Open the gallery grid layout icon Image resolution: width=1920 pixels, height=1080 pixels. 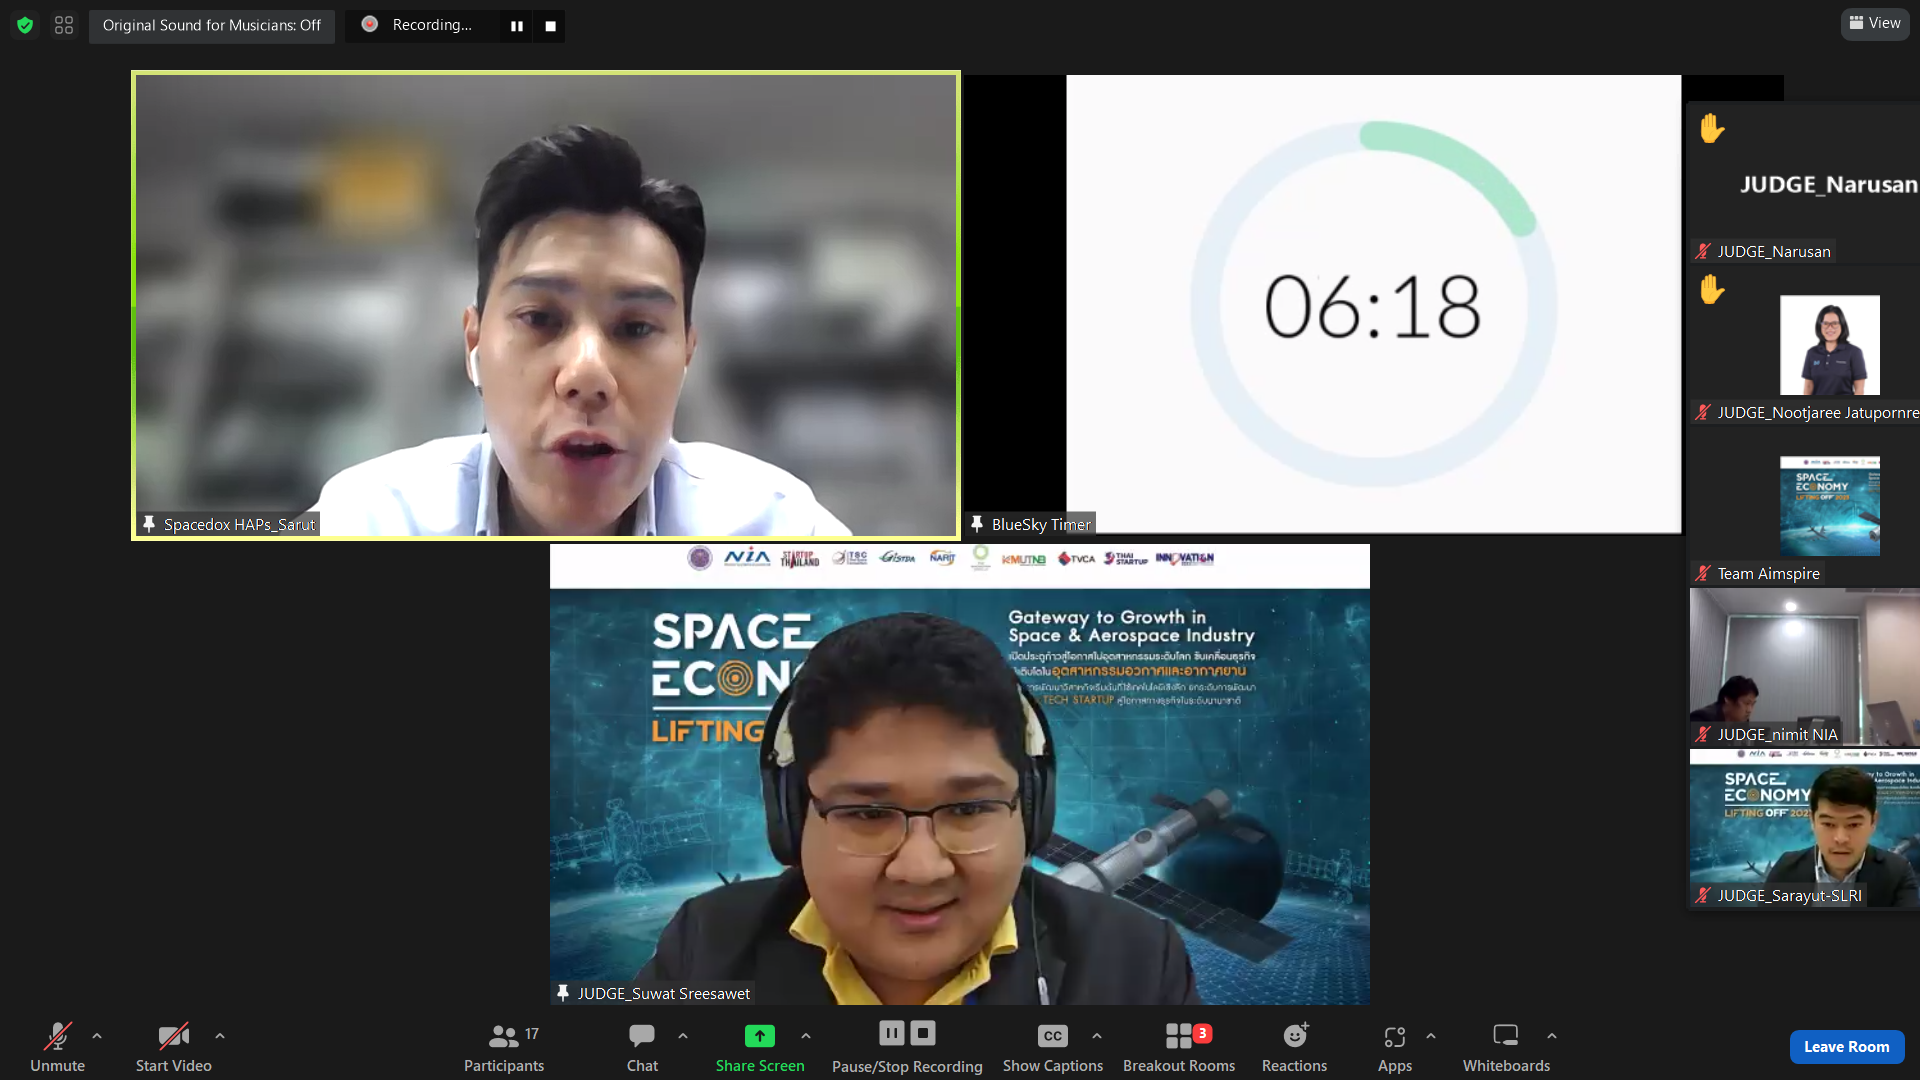click(x=64, y=25)
